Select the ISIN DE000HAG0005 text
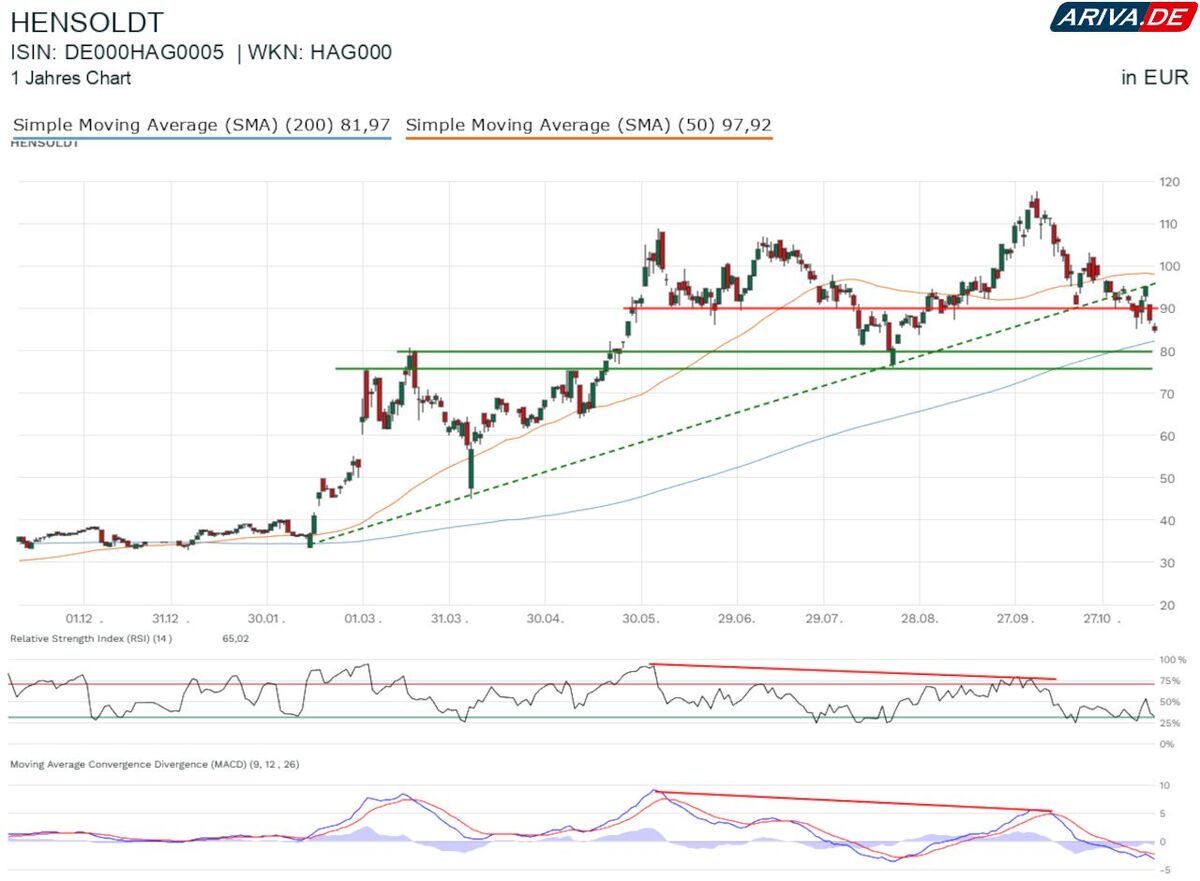This screenshot has height=881, width=1200. 118,53
